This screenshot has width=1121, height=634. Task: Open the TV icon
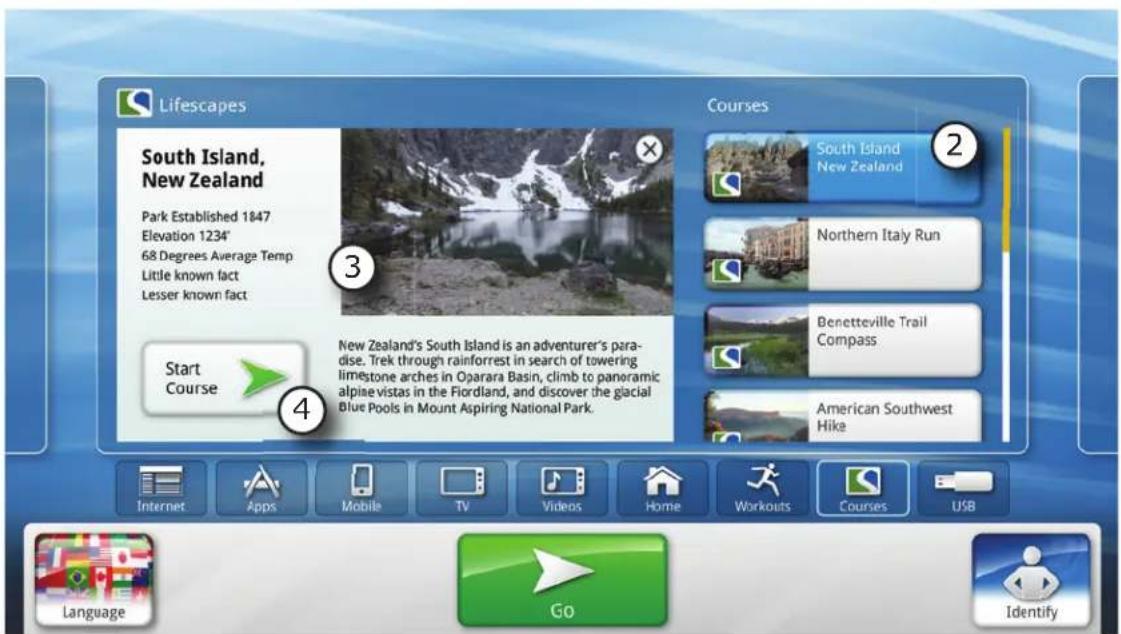coord(462,489)
